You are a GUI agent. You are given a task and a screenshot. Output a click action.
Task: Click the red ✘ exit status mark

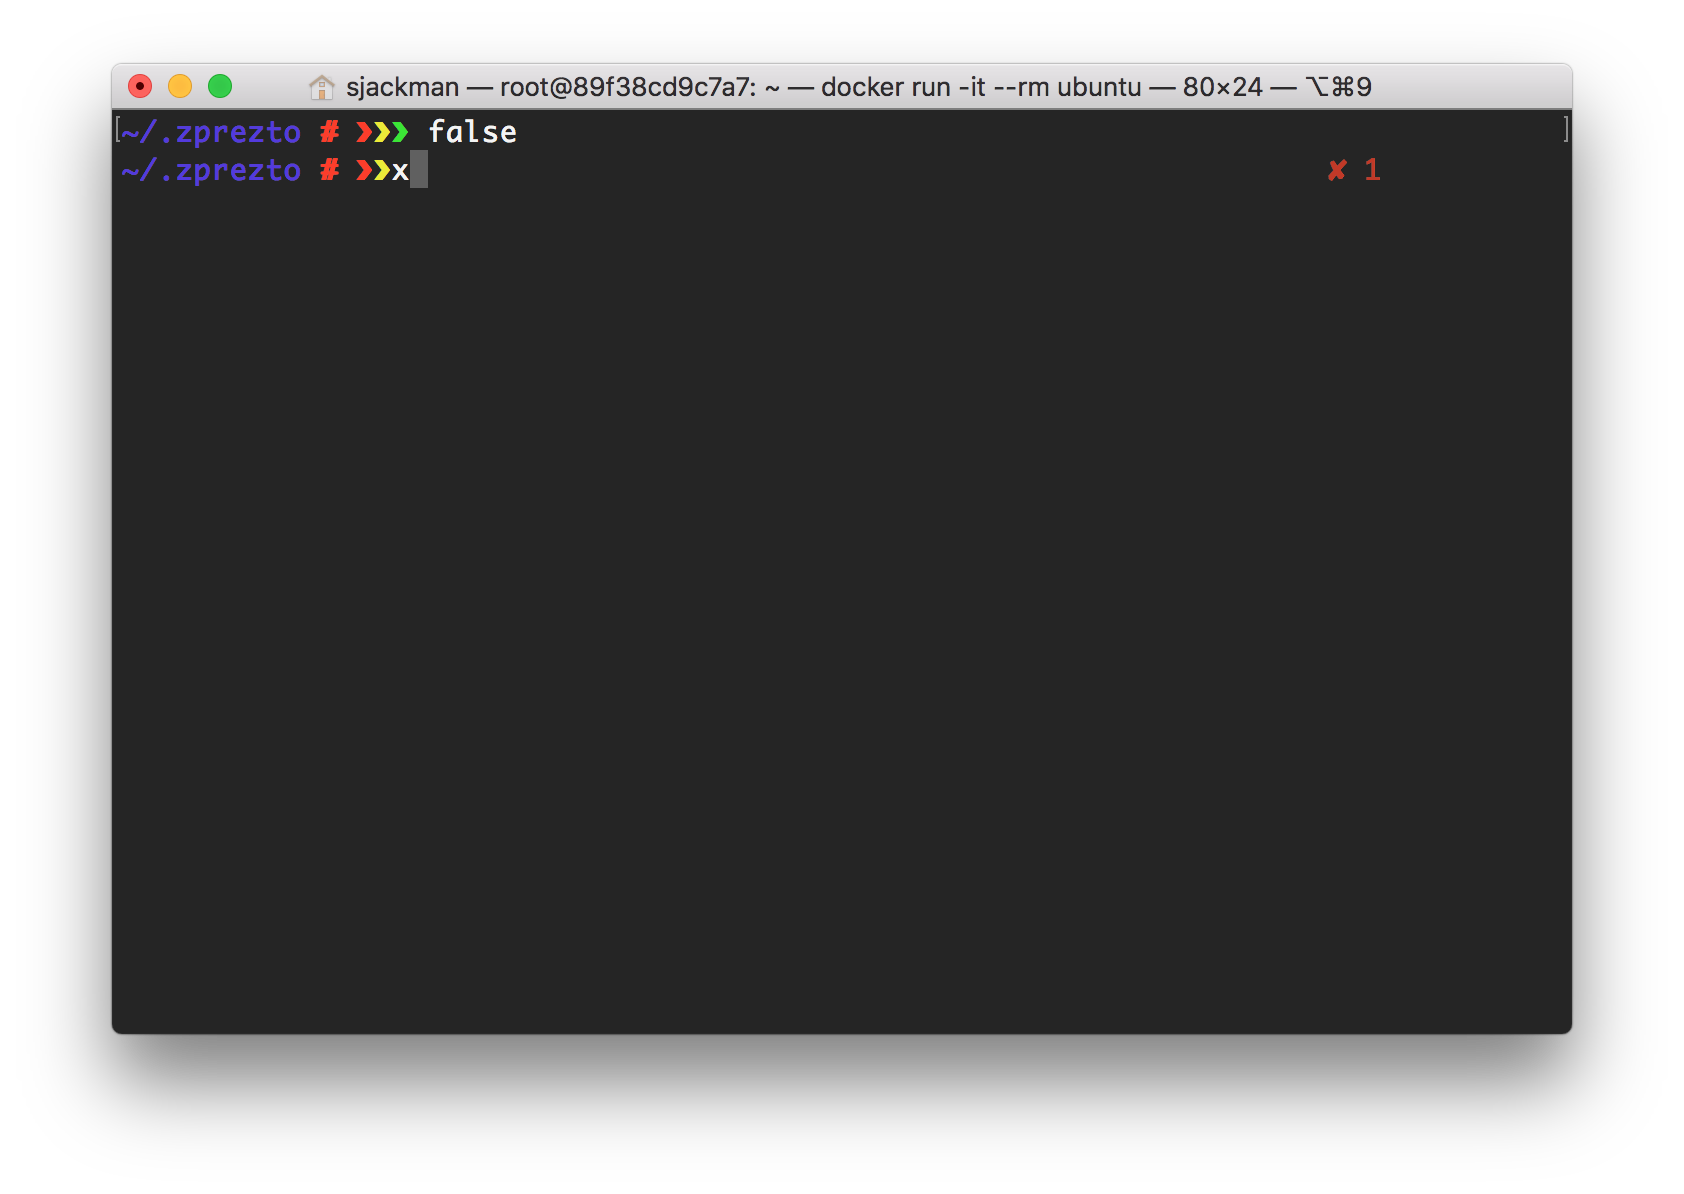[1337, 170]
